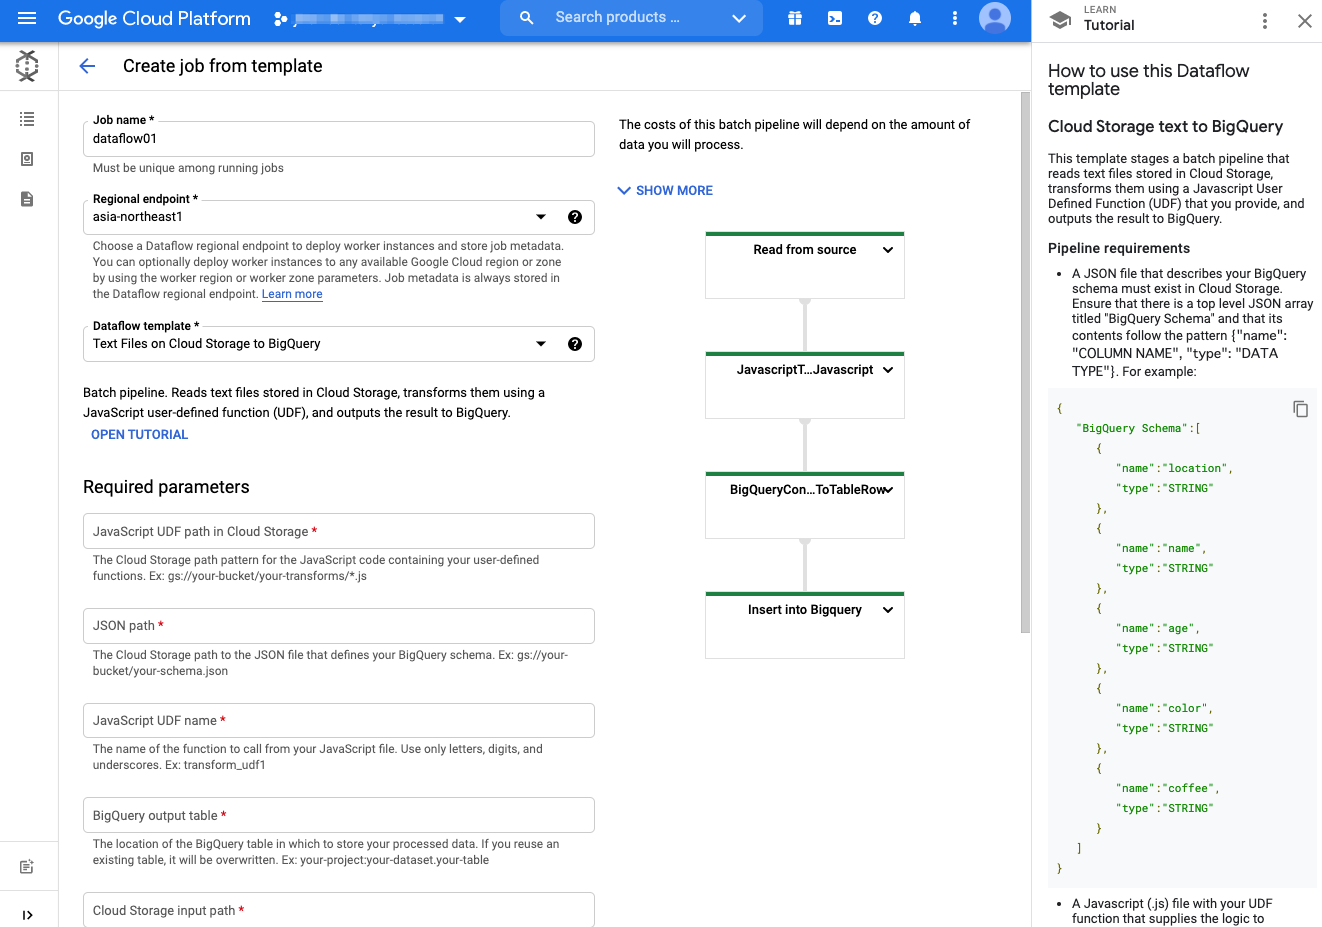Click 'Must be unique among running jobs' hint
The image size is (1322, 927).
[x=188, y=168]
